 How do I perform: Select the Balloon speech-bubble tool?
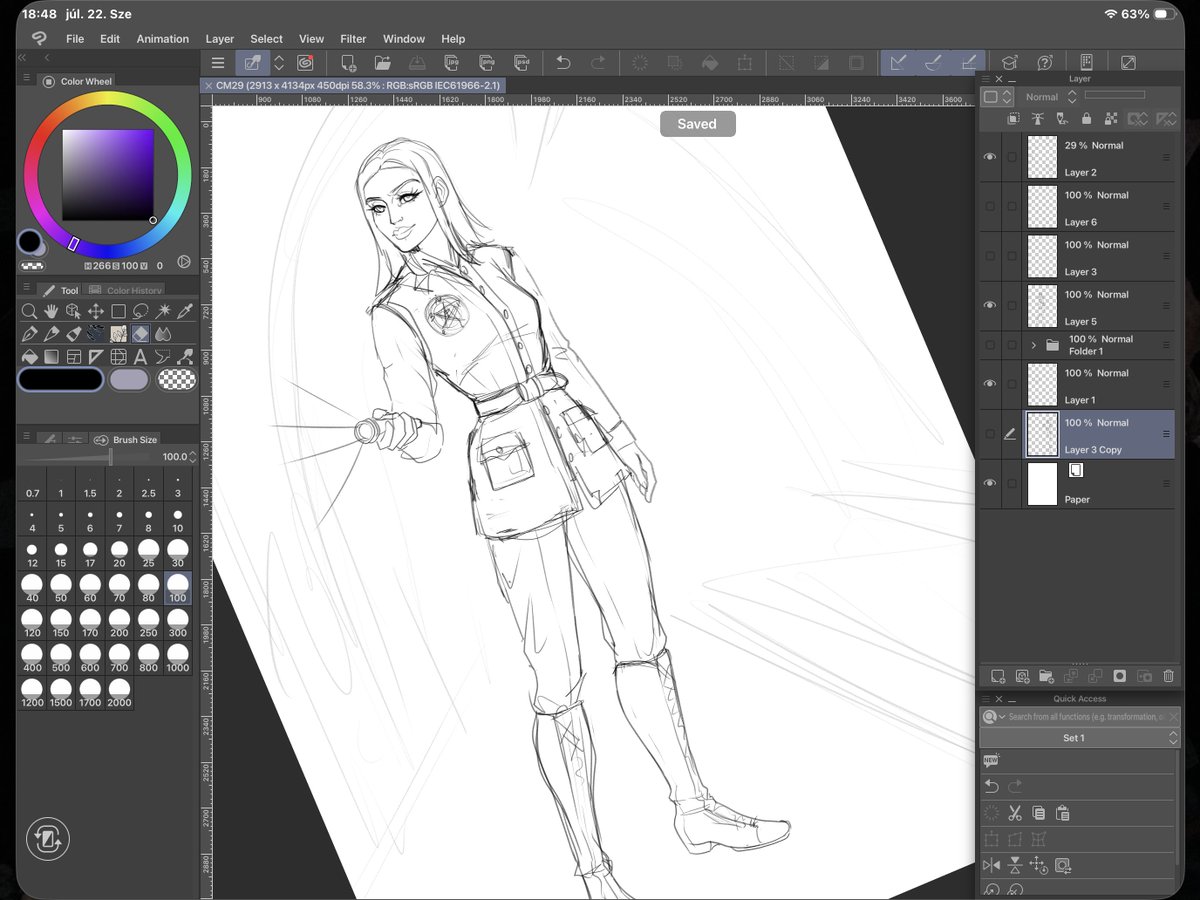pos(163,356)
